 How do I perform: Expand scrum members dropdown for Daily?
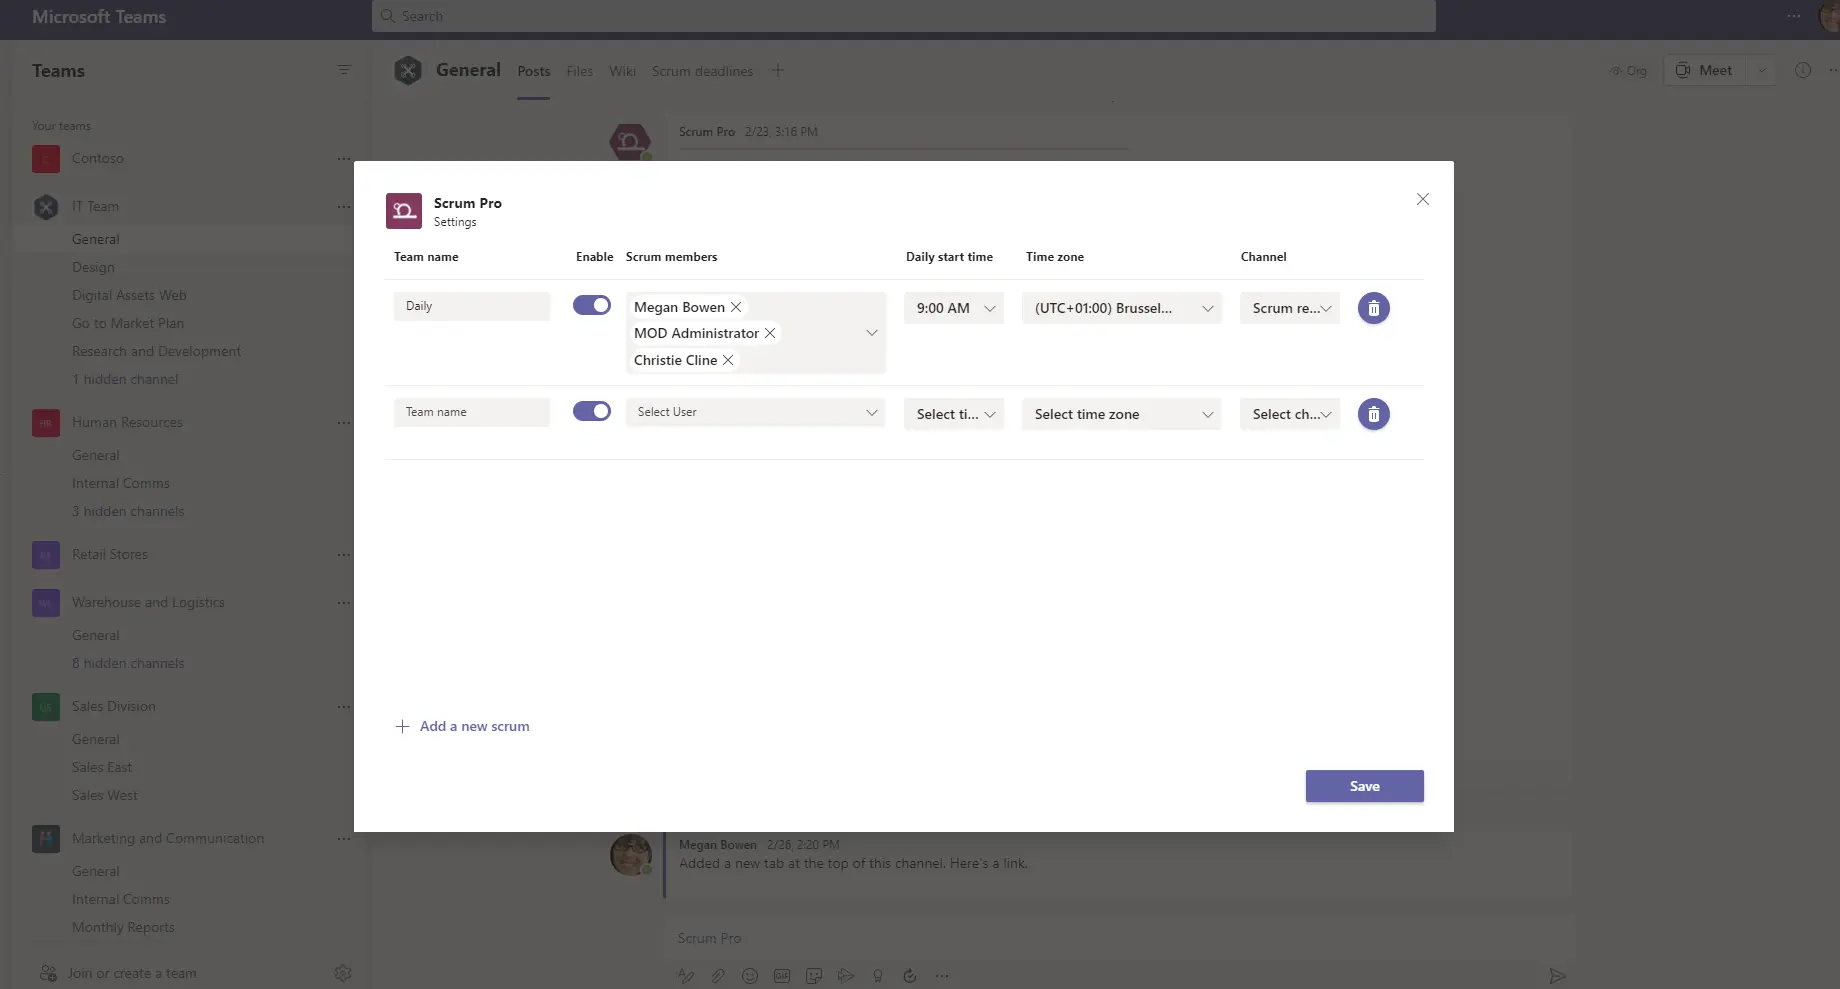click(x=871, y=333)
